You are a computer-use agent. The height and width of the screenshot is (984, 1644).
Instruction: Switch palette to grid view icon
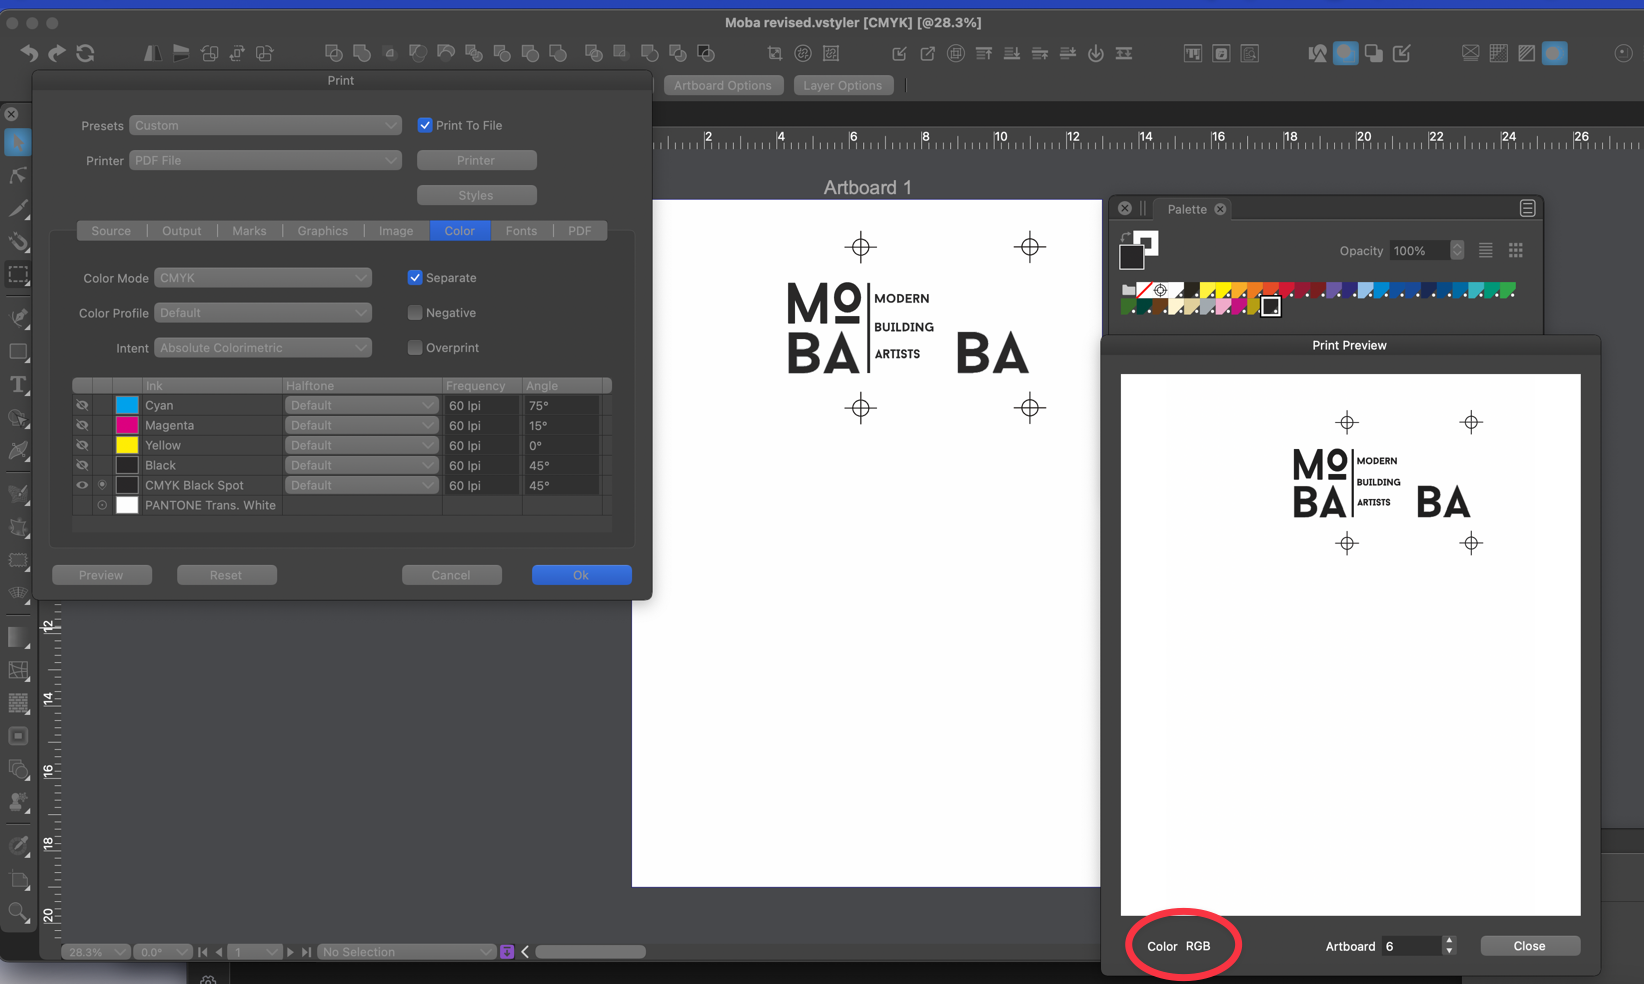coord(1515,251)
